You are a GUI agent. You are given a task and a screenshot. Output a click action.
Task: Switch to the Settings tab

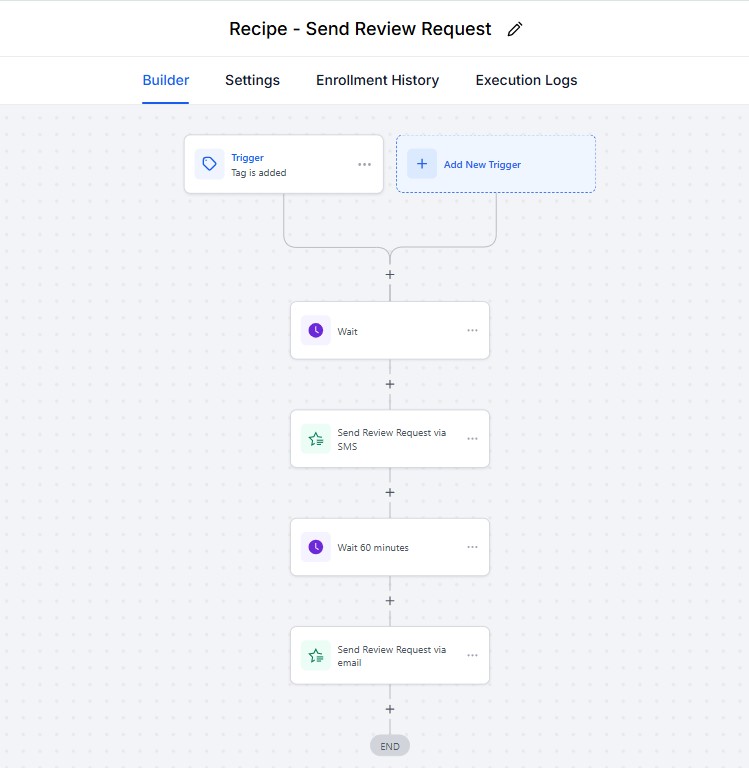[x=252, y=80]
